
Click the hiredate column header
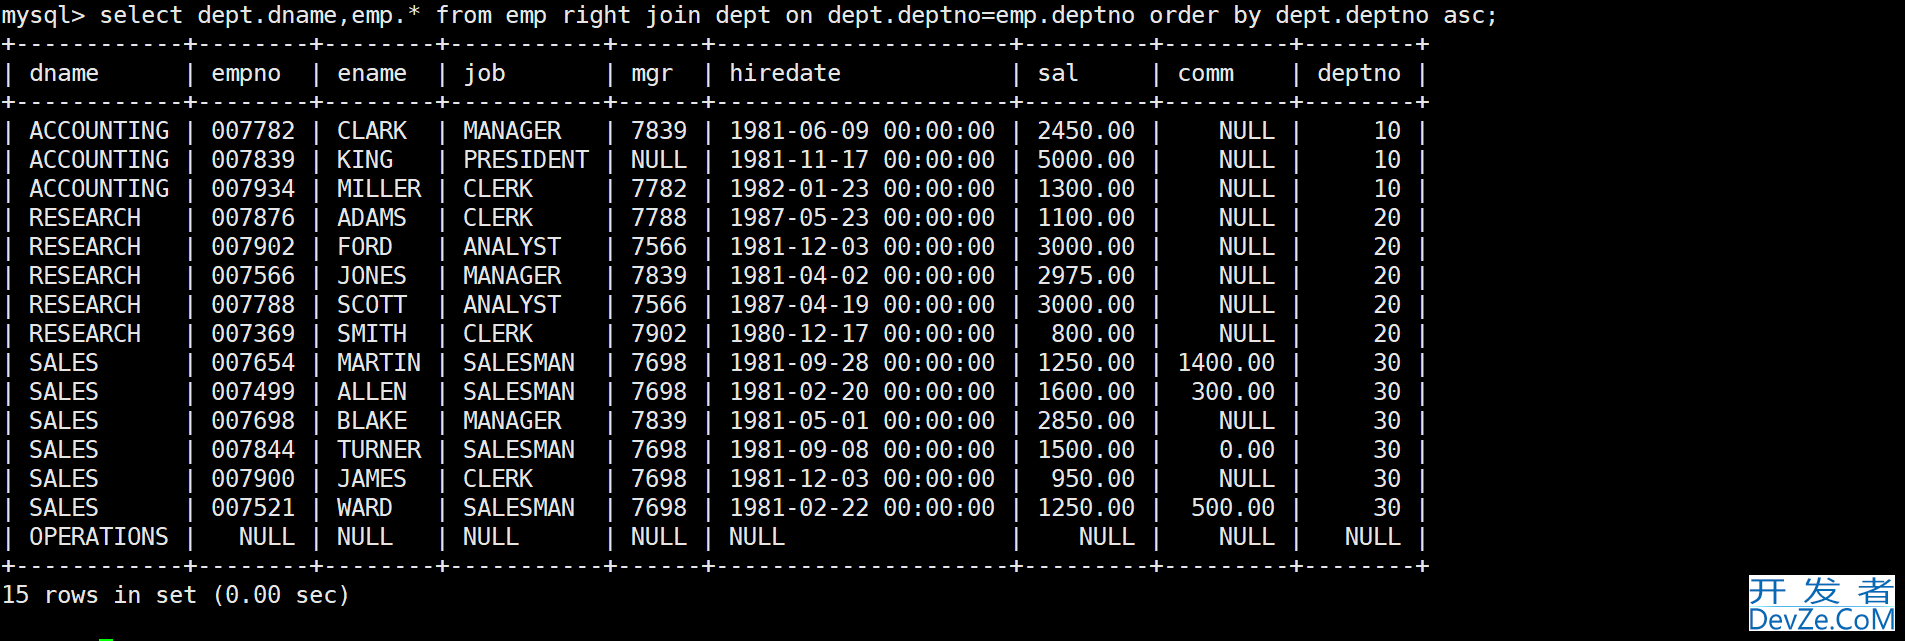click(785, 73)
